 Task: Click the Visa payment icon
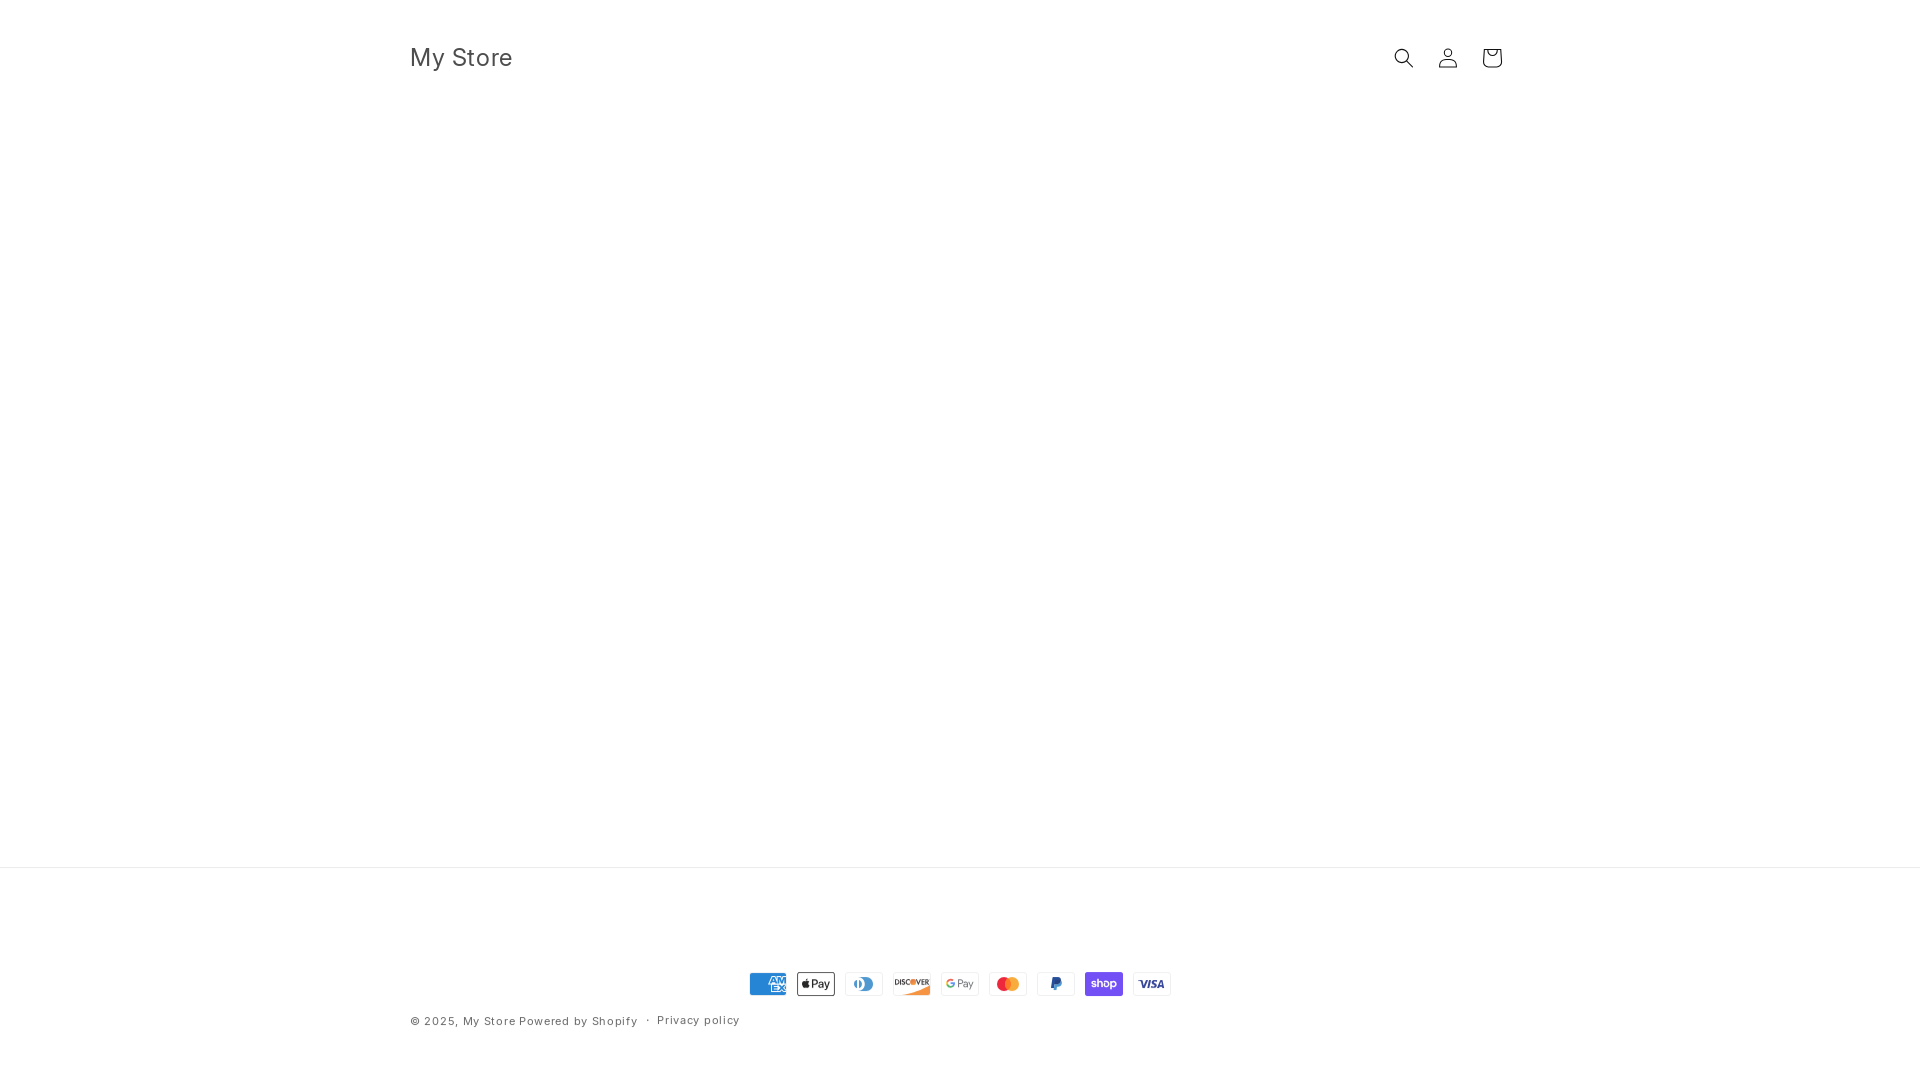point(1152,984)
